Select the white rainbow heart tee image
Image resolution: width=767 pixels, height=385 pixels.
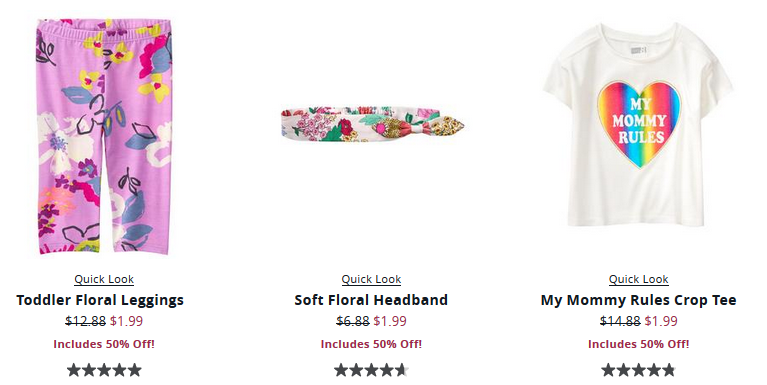coord(638,125)
